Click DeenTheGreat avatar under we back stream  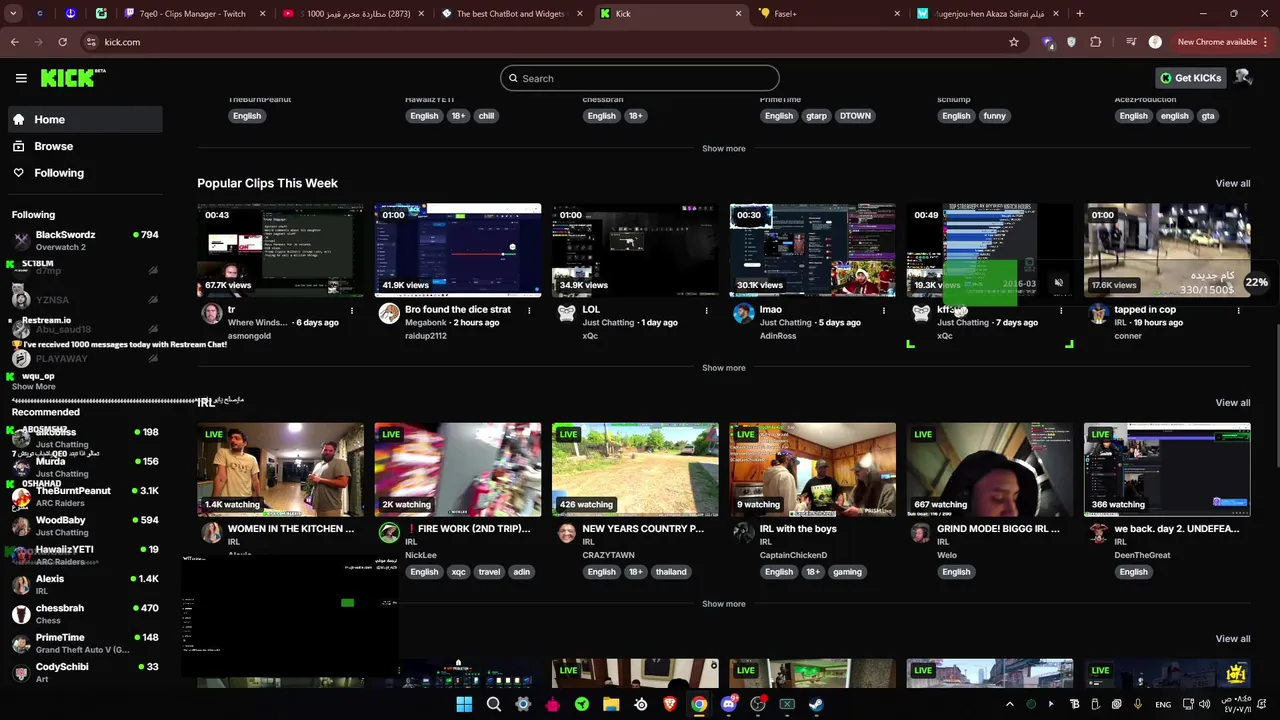coord(1099,533)
